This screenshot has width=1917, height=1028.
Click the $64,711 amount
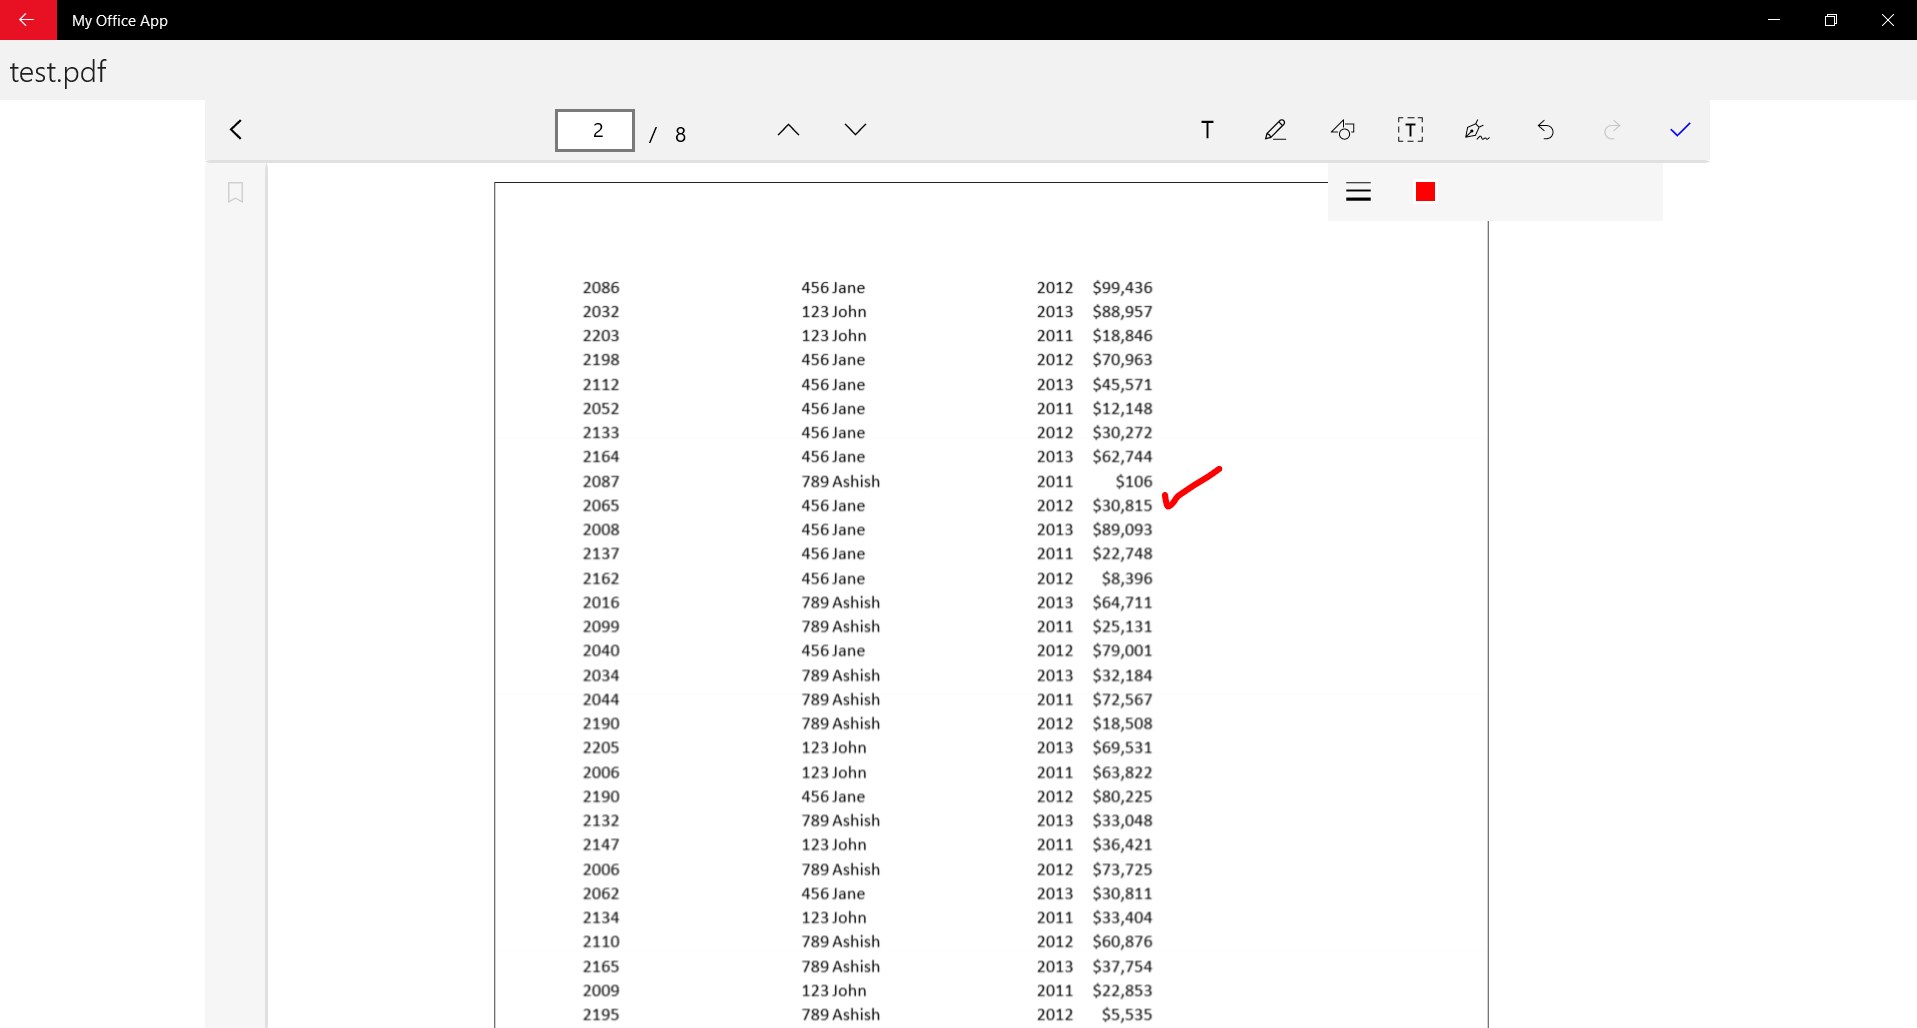click(x=1122, y=603)
